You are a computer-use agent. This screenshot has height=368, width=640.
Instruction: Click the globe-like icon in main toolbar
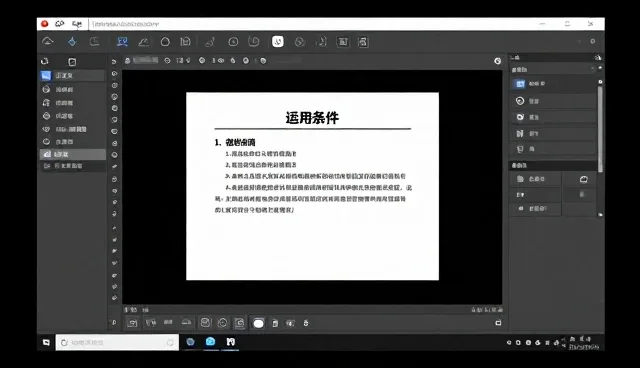click(300, 42)
